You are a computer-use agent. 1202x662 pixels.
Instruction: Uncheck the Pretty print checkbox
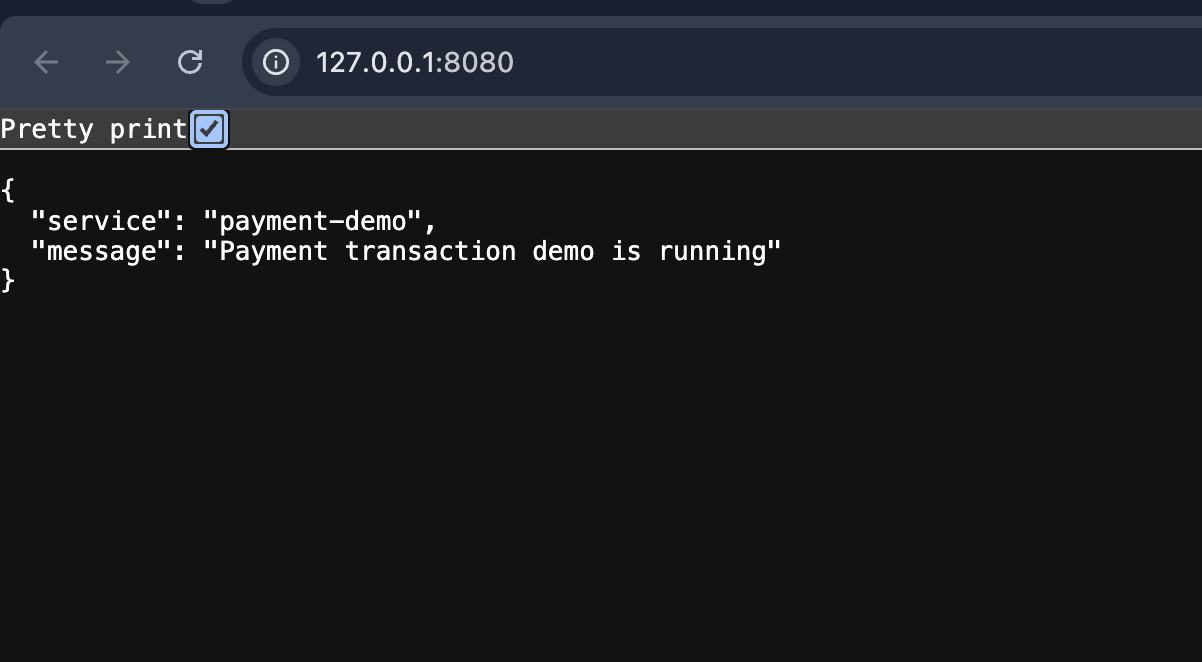[x=209, y=129]
